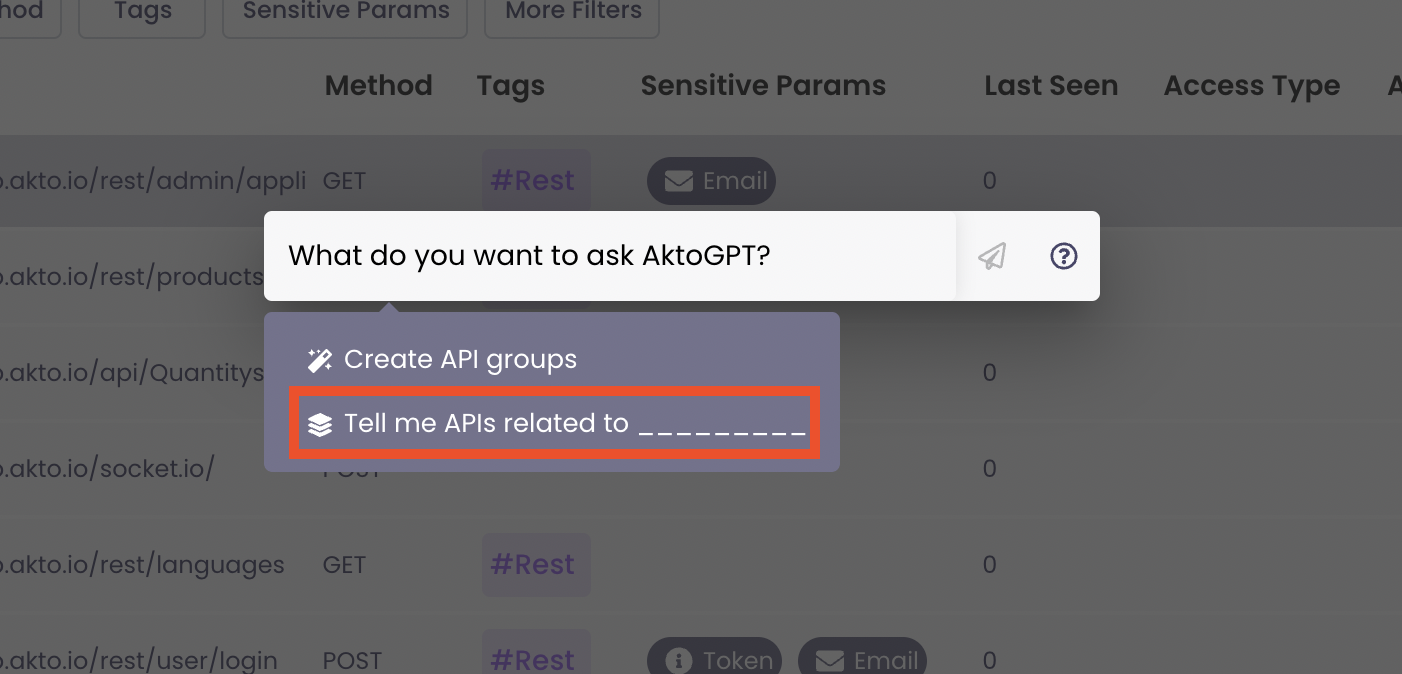The height and width of the screenshot is (674, 1402).
Task: Expand the More Filters button
Action: (x=572, y=13)
